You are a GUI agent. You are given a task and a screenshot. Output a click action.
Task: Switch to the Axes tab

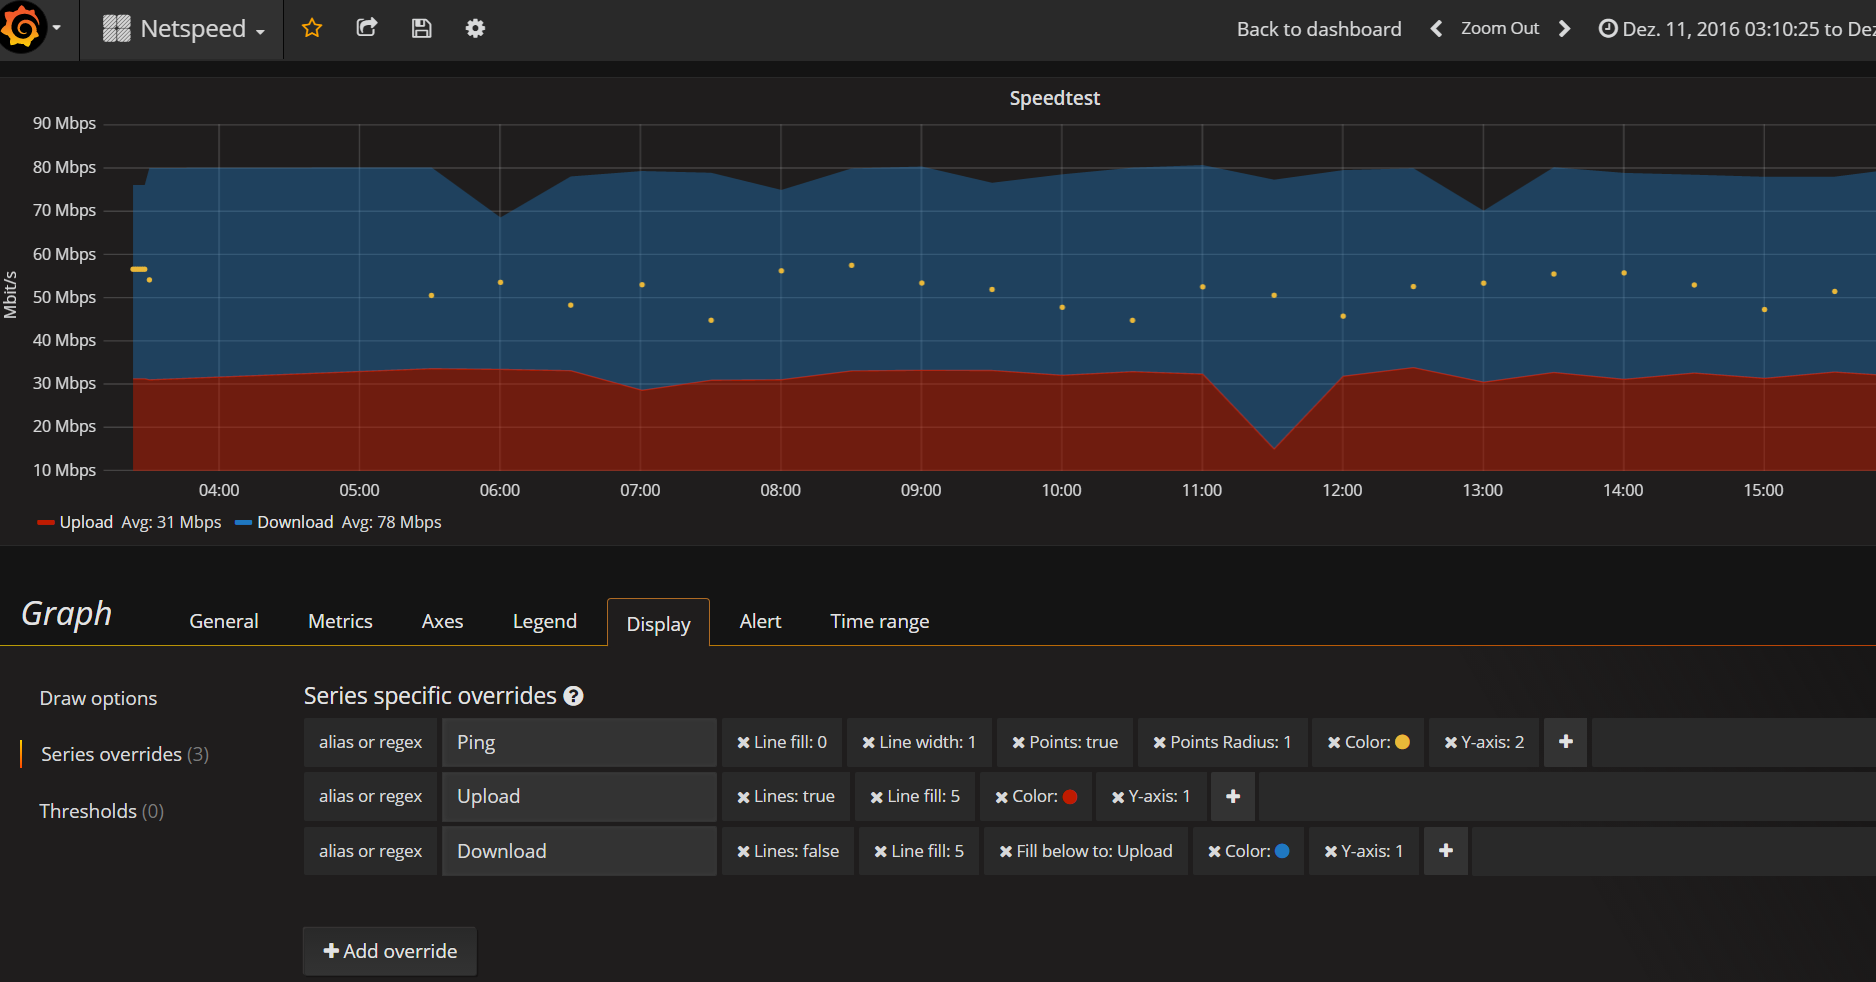tap(442, 621)
